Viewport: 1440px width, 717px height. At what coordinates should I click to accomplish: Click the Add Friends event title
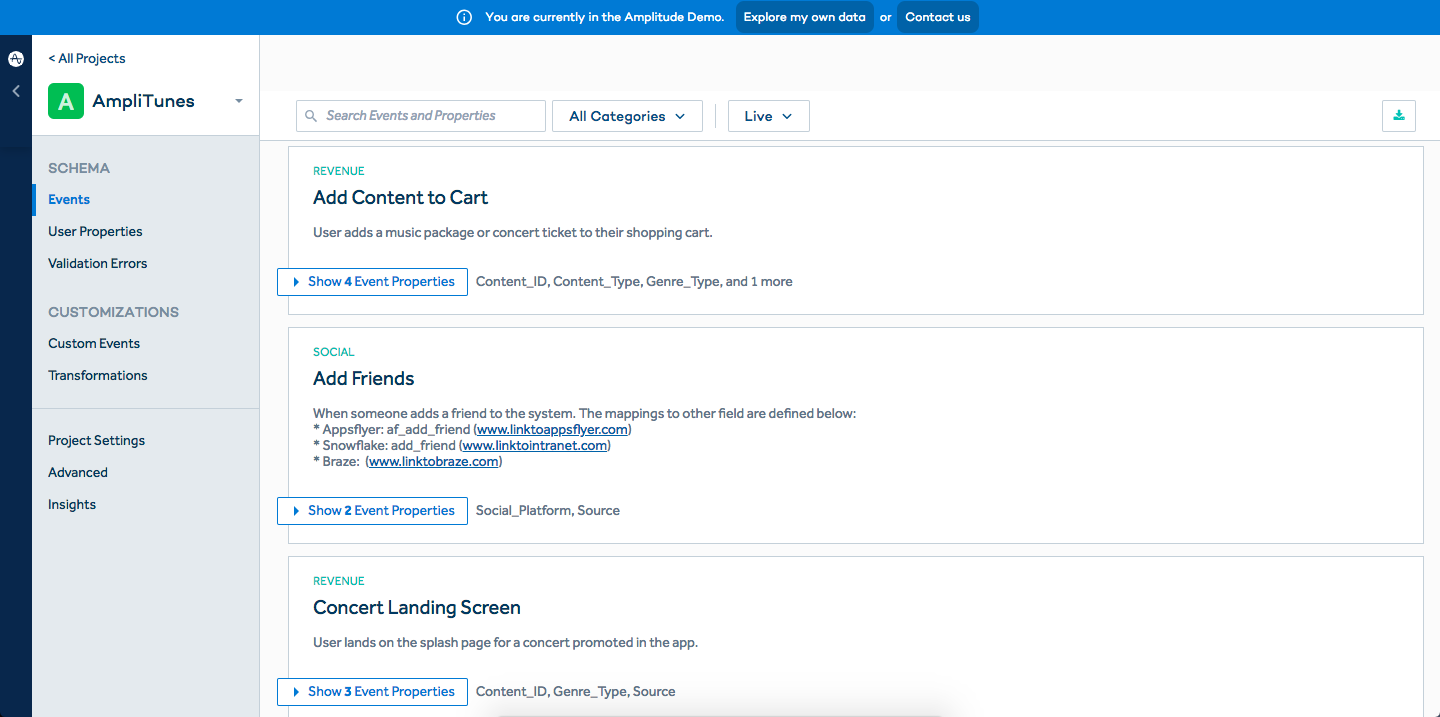click(x=364, y=379)
